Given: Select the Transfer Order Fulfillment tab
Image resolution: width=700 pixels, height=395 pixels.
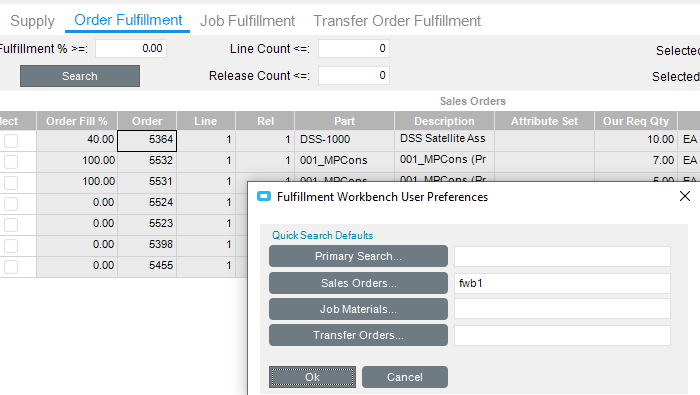Looking at the screenshot, I should click(x=397, y=21).
